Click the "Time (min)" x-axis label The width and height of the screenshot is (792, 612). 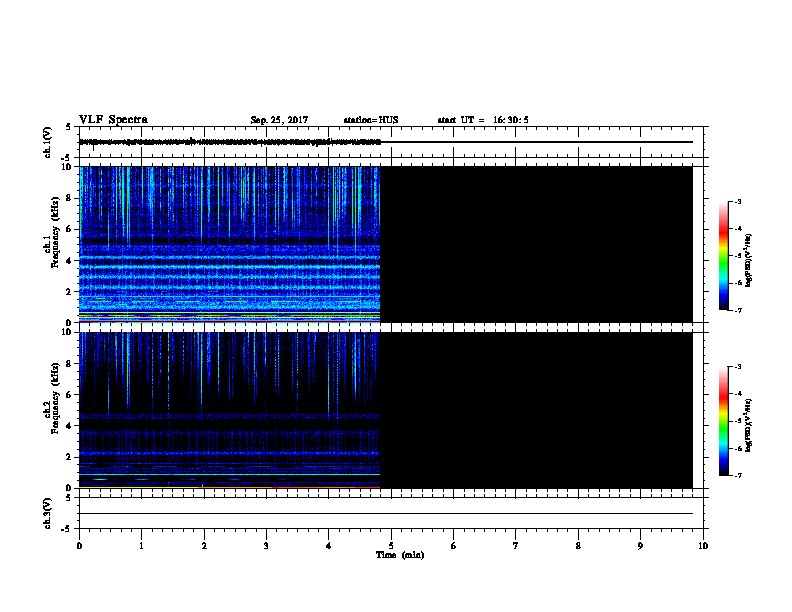pyautogui.click(x=400, y=555)
